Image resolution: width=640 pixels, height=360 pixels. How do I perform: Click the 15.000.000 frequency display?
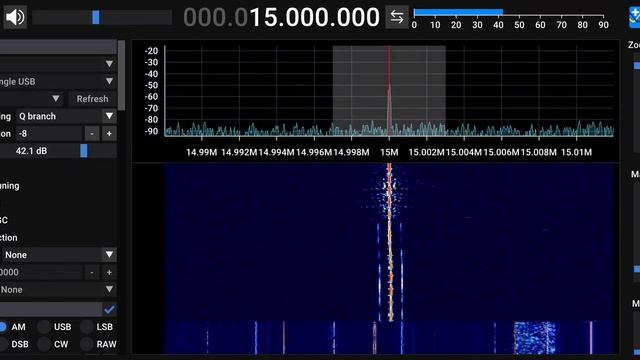click(x=281, y=17)
